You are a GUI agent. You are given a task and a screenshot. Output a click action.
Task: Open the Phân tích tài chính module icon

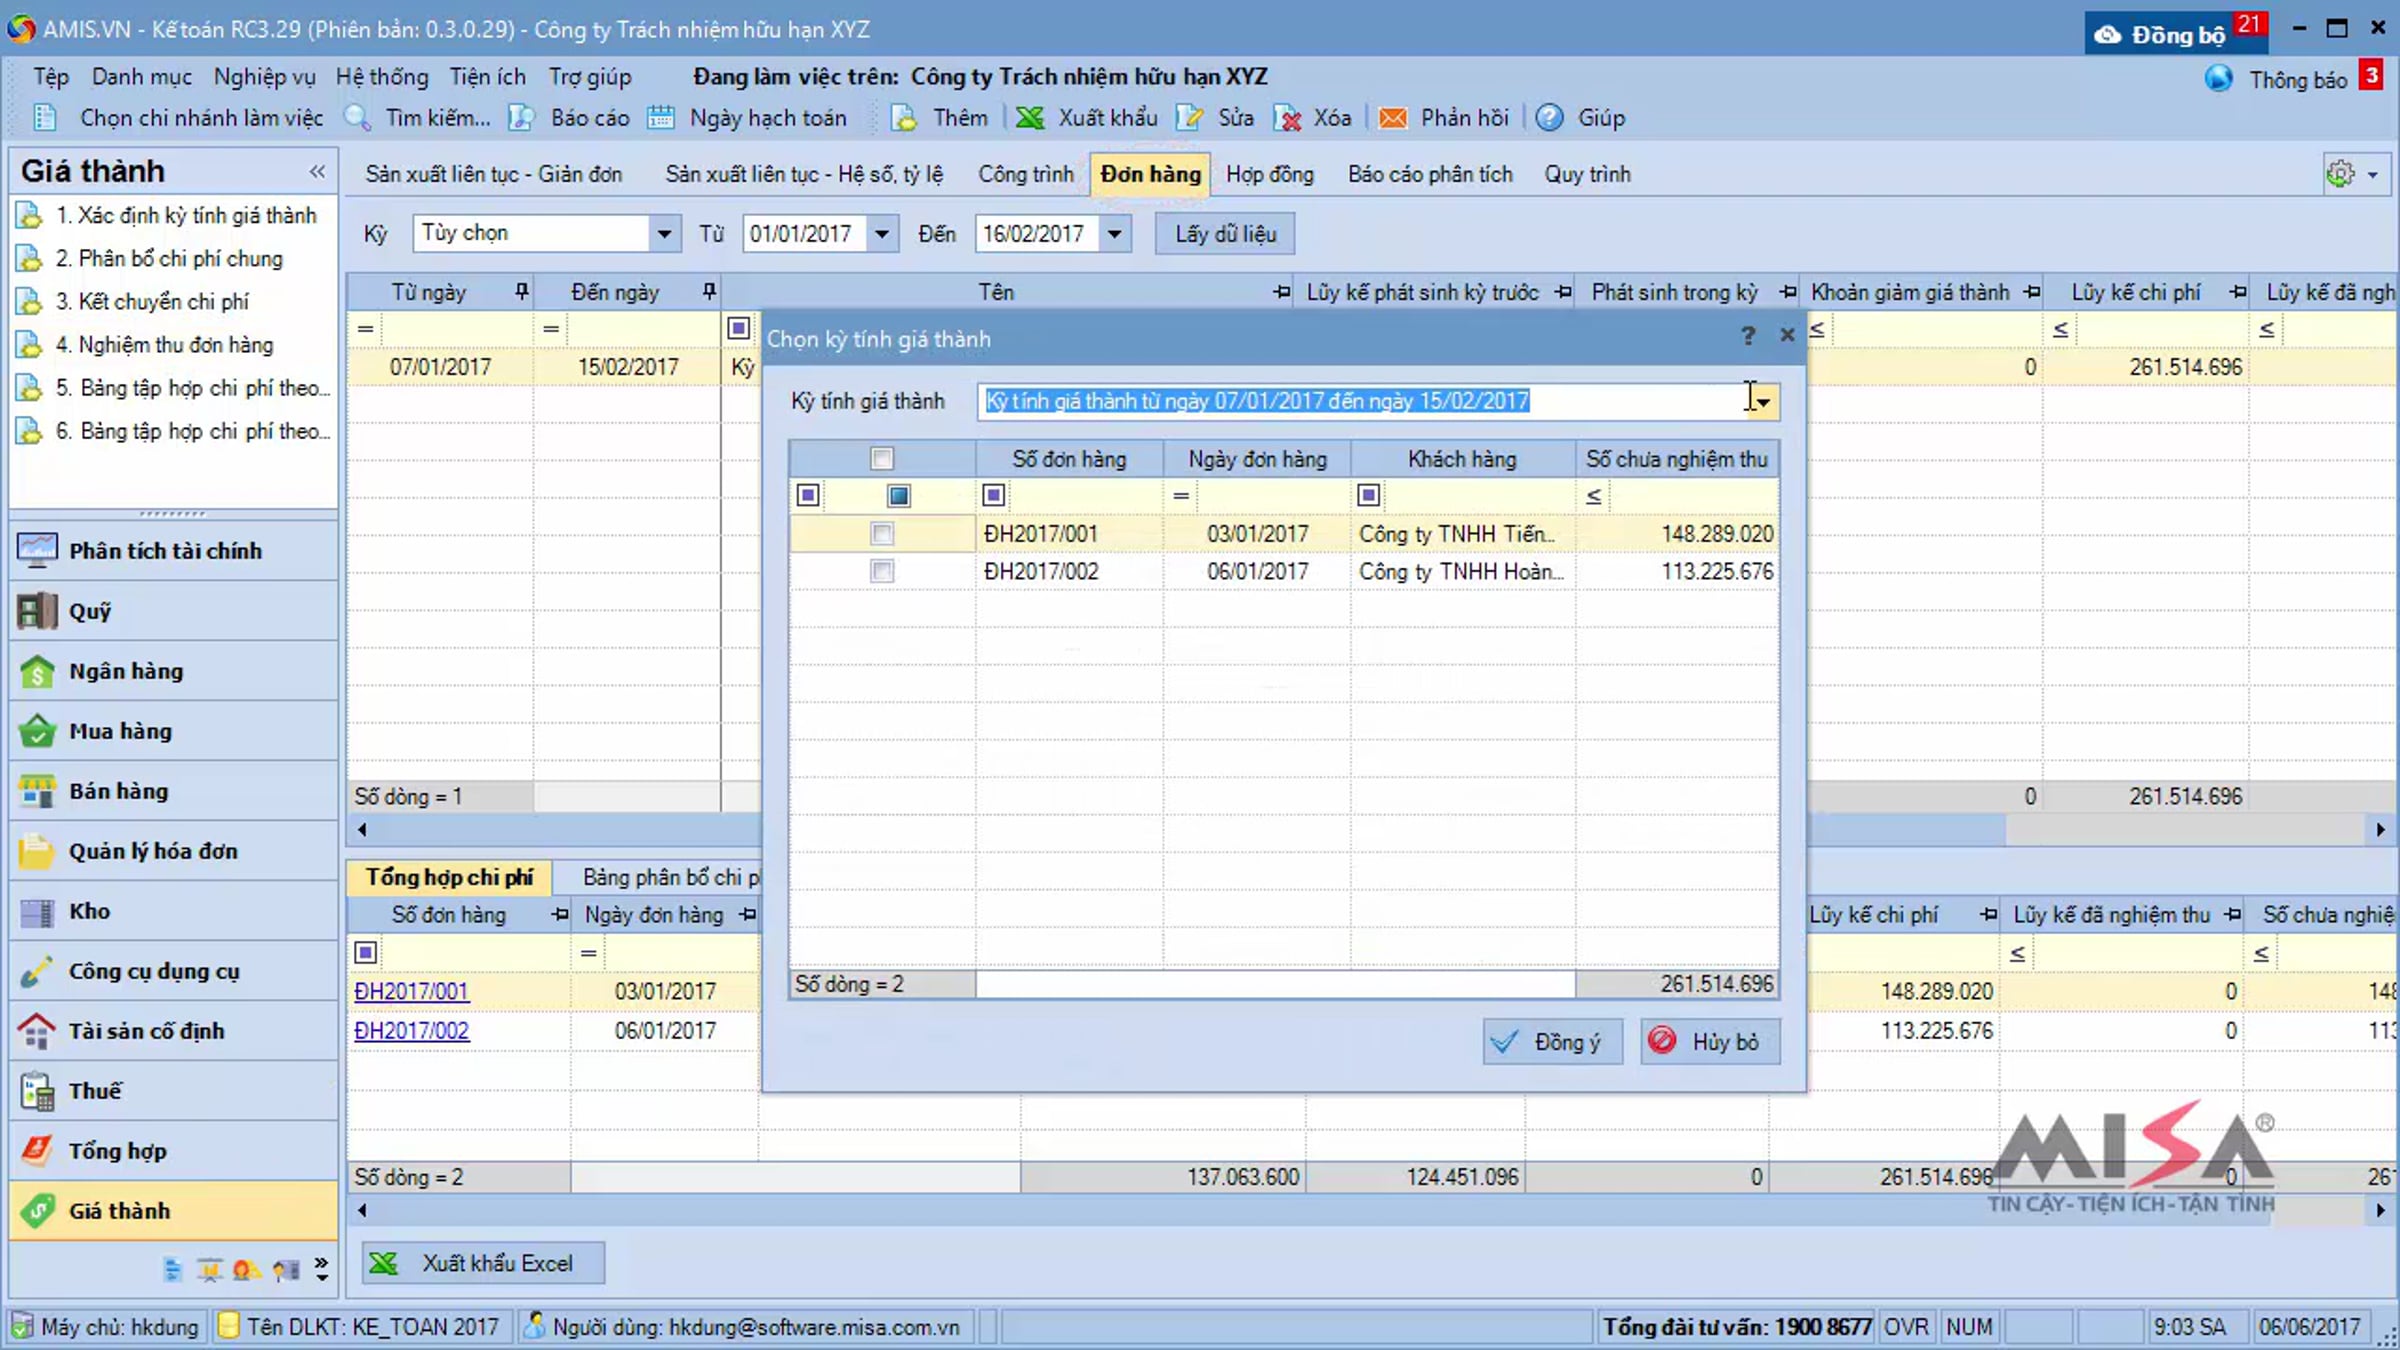[x=37, y=551]
